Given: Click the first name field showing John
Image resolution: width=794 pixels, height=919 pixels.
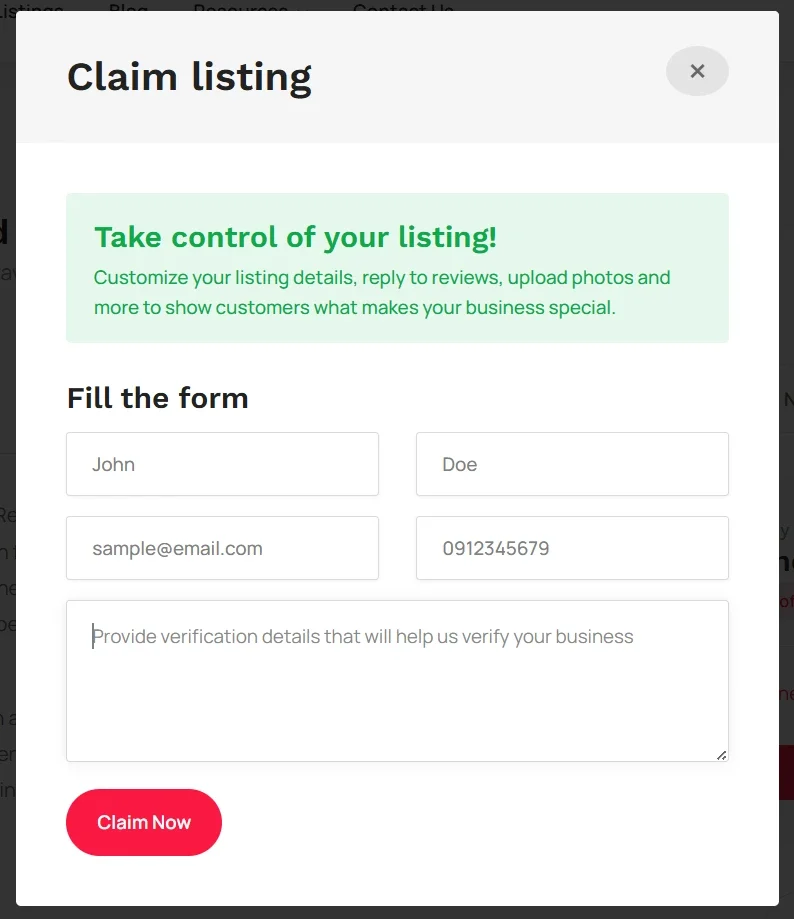Looking at the screenshot, I should pos(222,464).
